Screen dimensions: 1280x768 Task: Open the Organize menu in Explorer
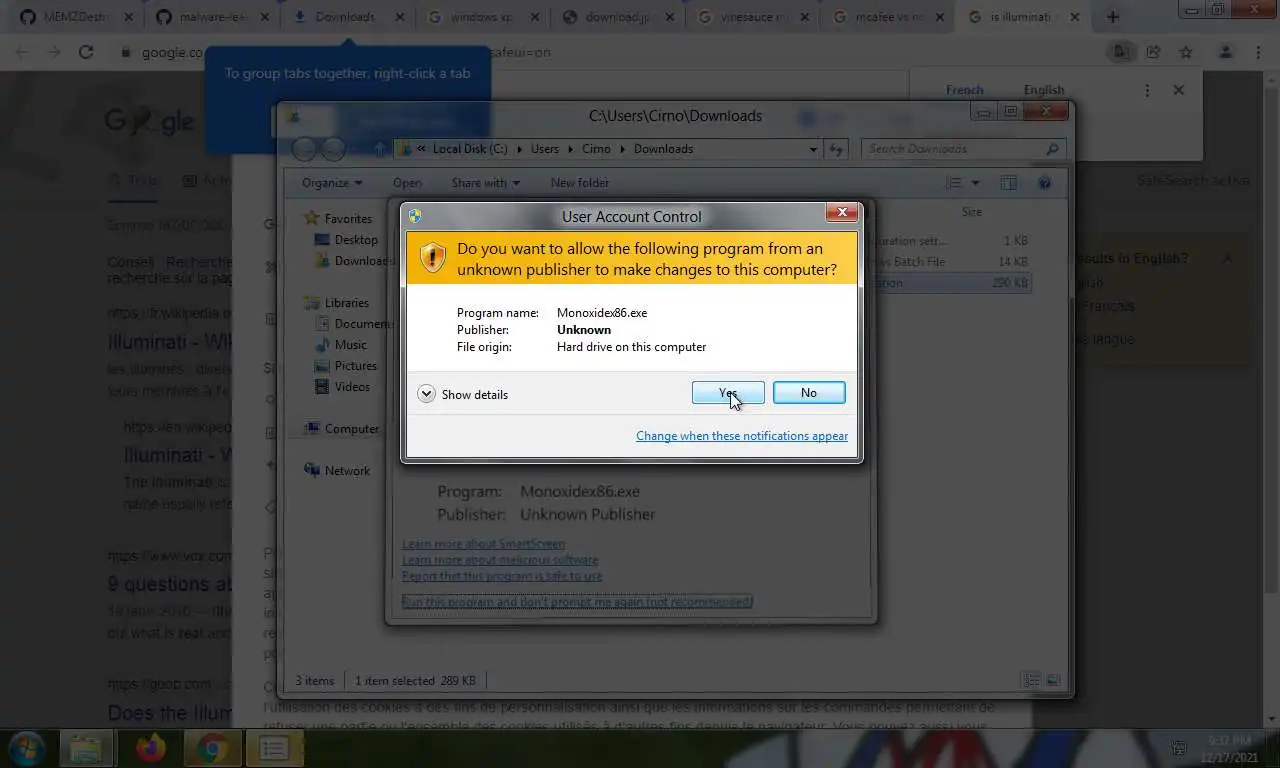click(x=332, y=183)
